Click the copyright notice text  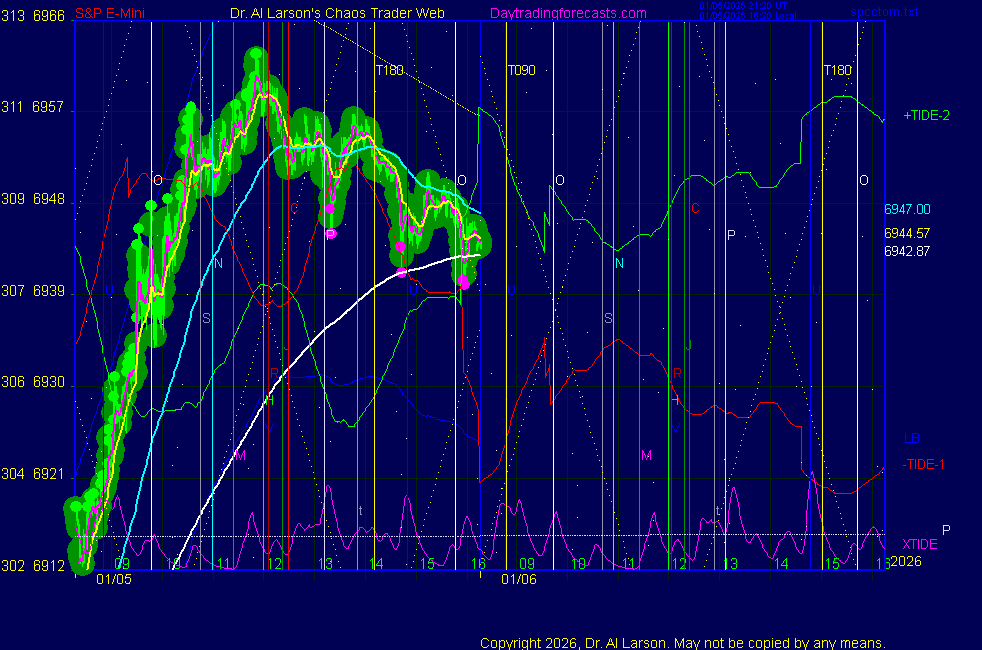click(682, 643)
